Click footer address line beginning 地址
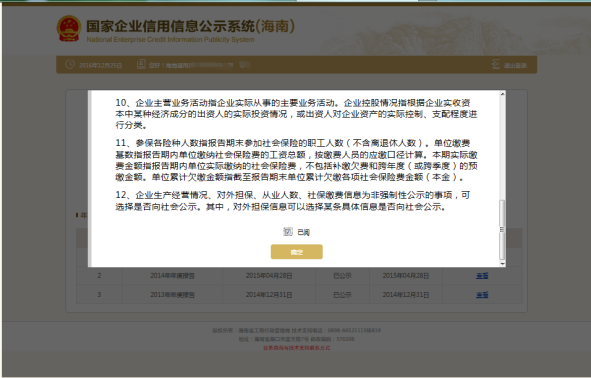This screenshot has width=591, height=378. pyautogui.click(x=296, y=339)
